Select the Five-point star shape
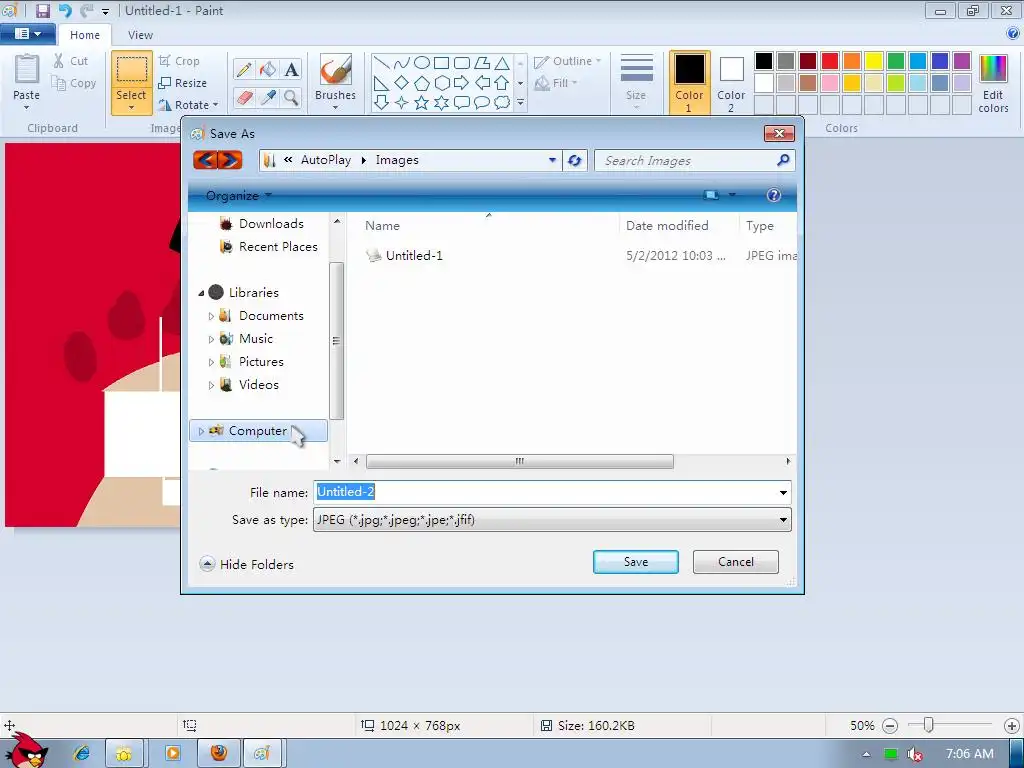Screen dimensions: 1024x768 (x=422, y=103)
